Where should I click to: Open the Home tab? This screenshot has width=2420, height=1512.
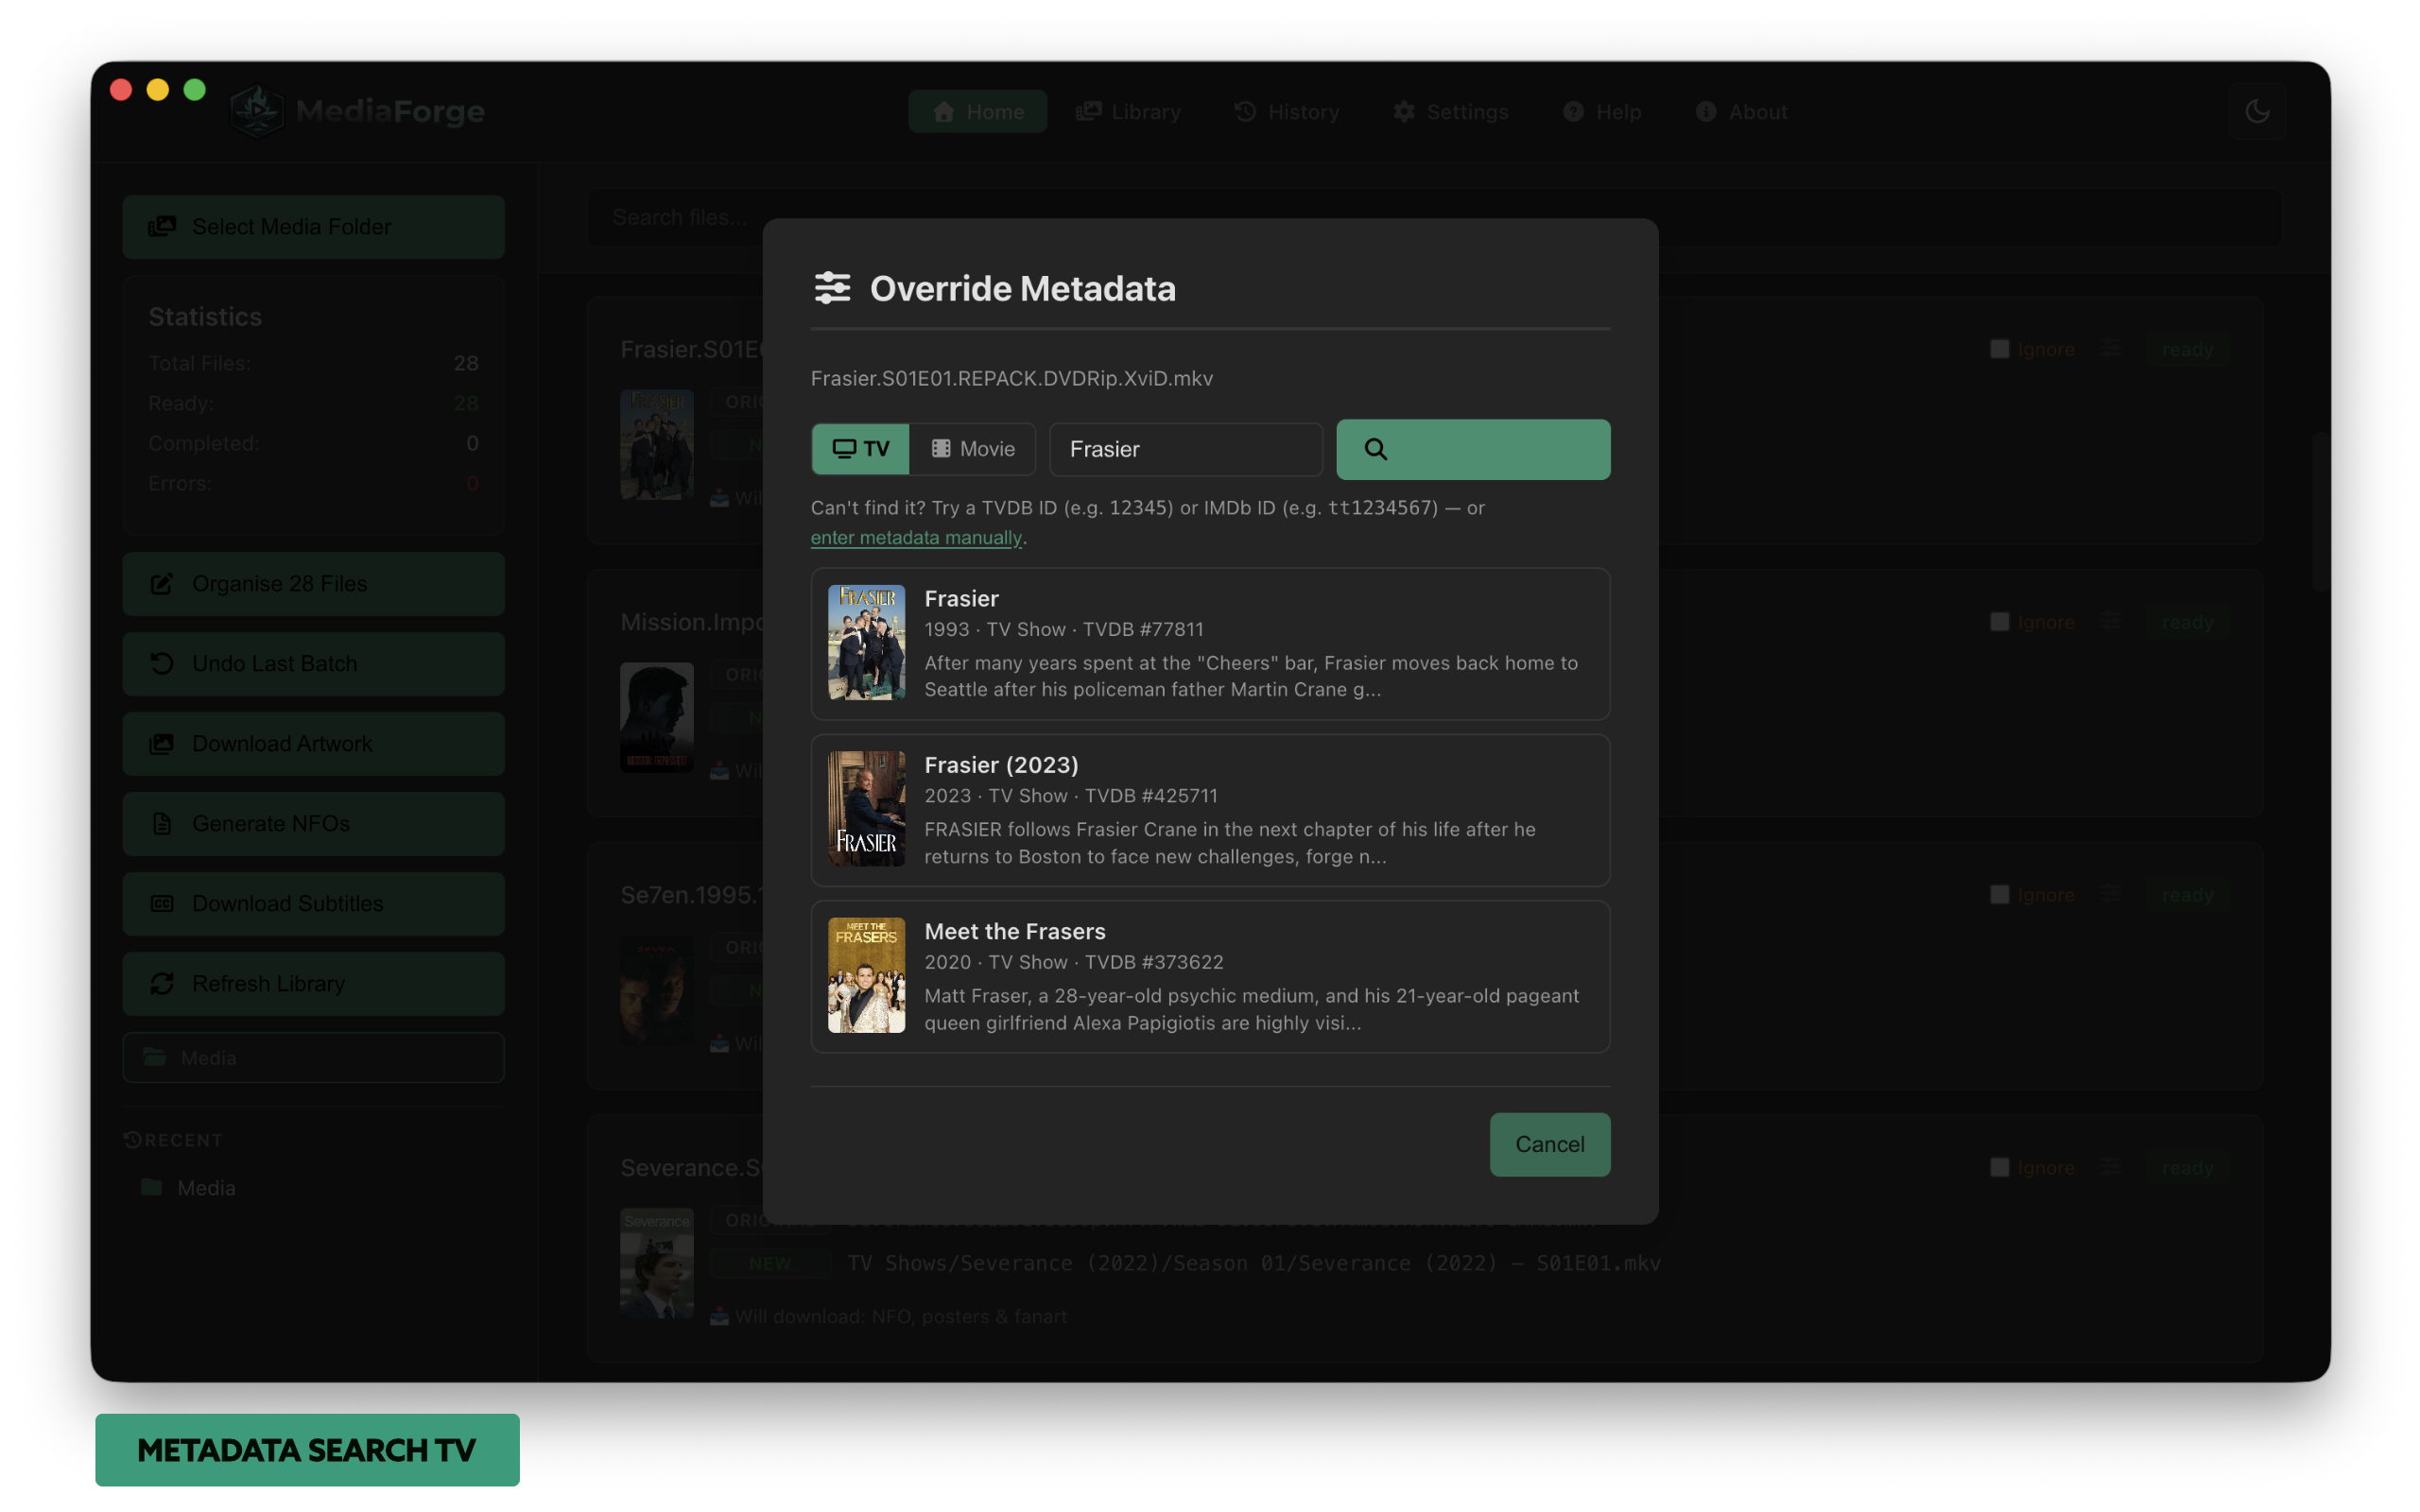[x=977, y=111]
